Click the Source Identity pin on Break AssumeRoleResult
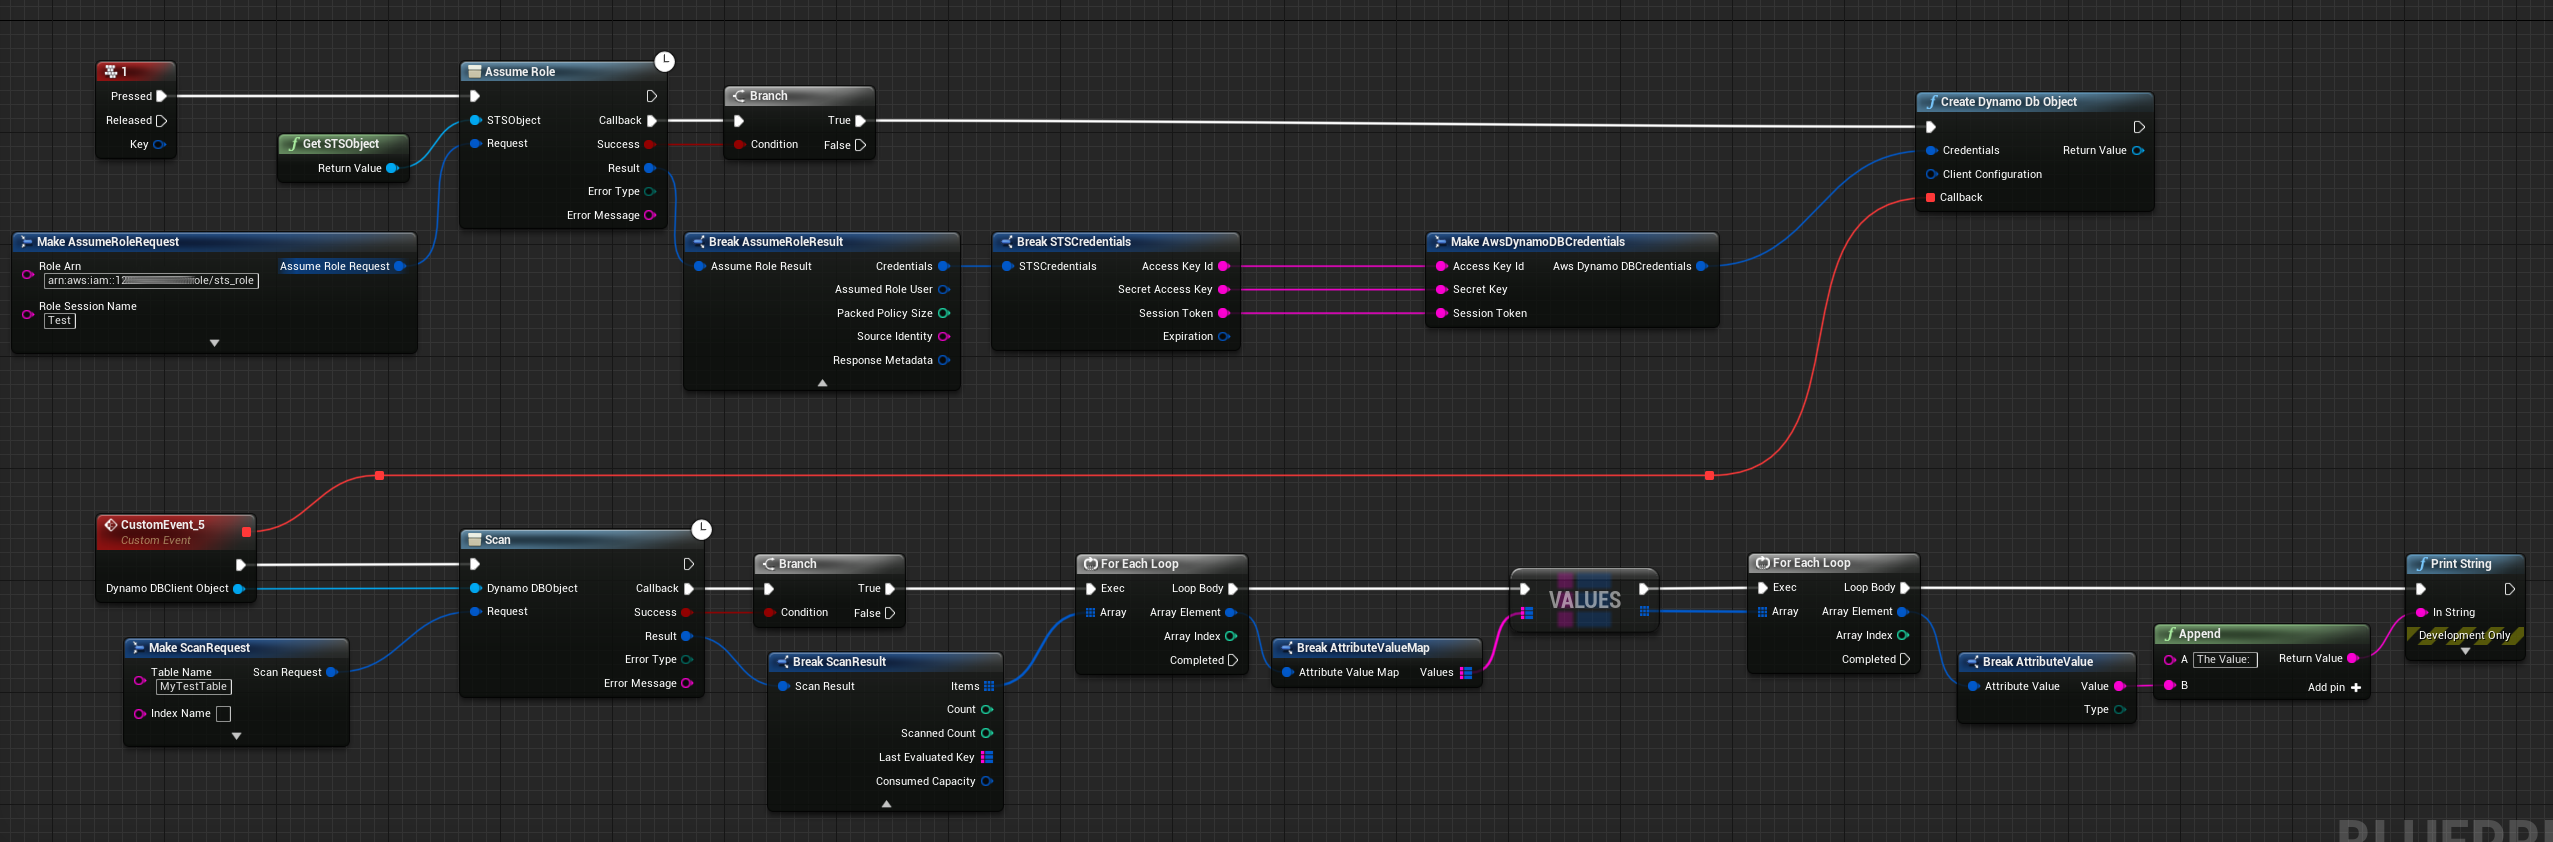This screenshot has width=2553, height=842. 943,337
